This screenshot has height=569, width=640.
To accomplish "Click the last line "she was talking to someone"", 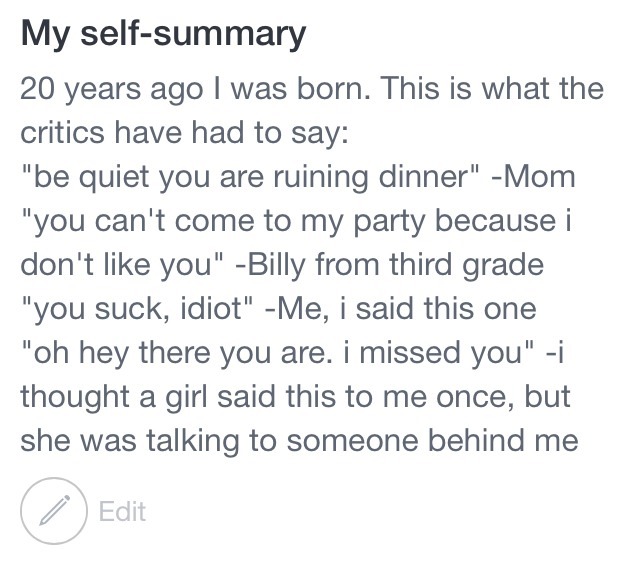I will [299, 441].
